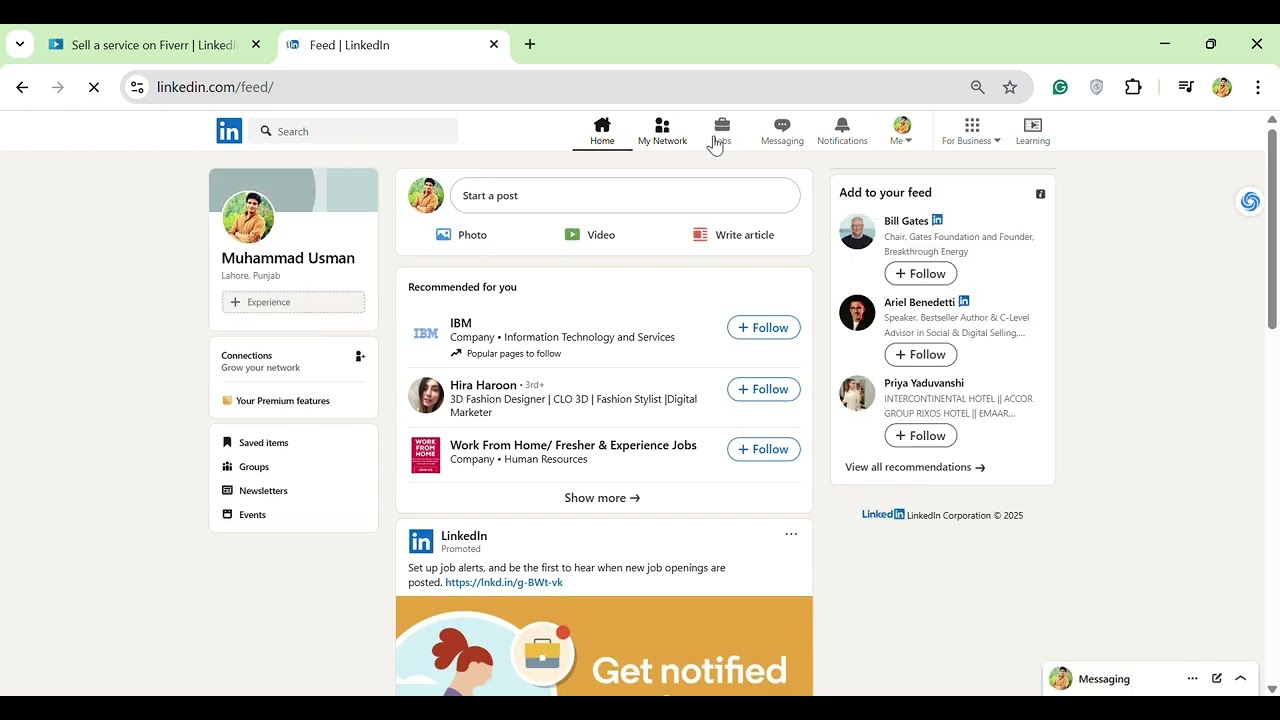Follow Ariel Benedetti
The width and height of the screenshot is (1280, 720).
(921, 355)
